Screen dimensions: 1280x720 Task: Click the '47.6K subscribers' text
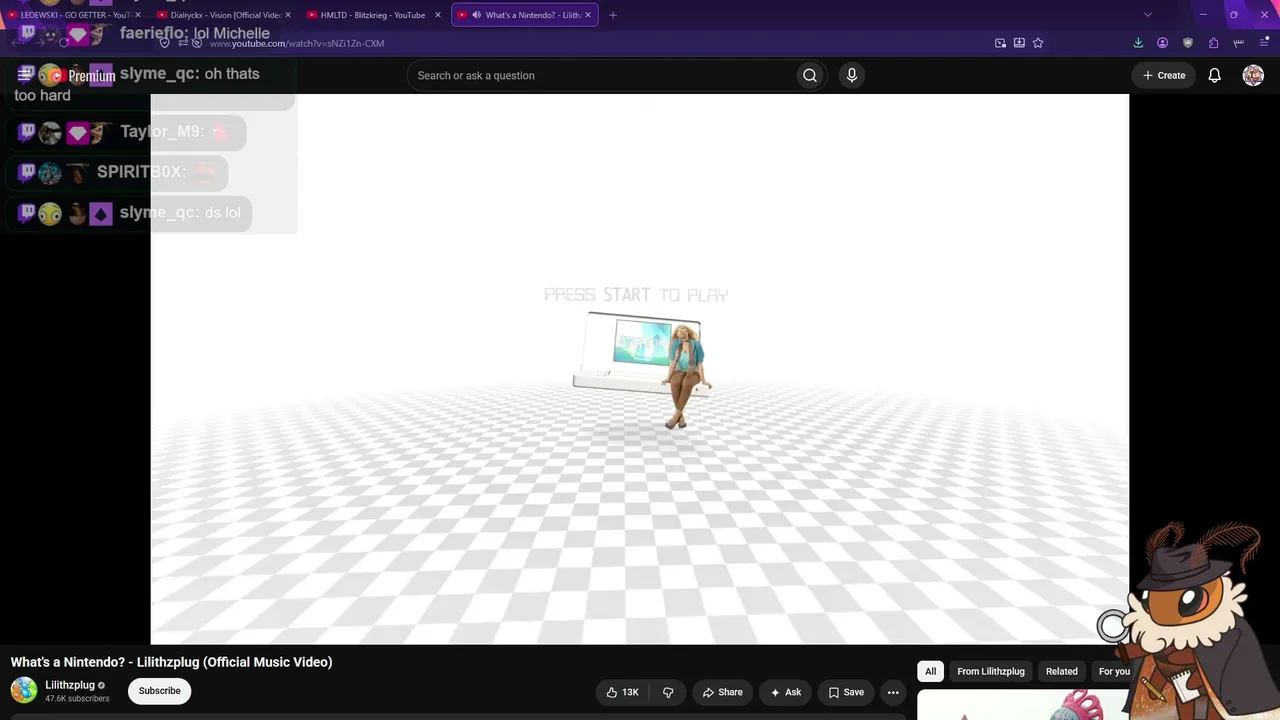[x=77, y=699]
